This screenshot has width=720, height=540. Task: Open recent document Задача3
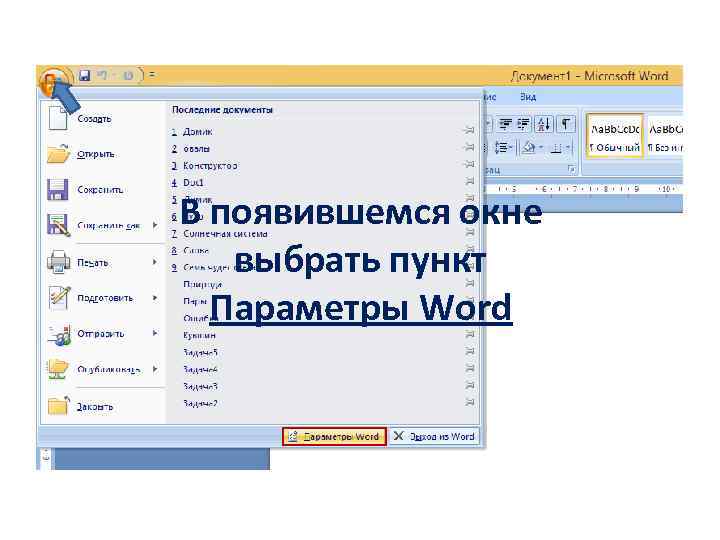coord(200,387)
